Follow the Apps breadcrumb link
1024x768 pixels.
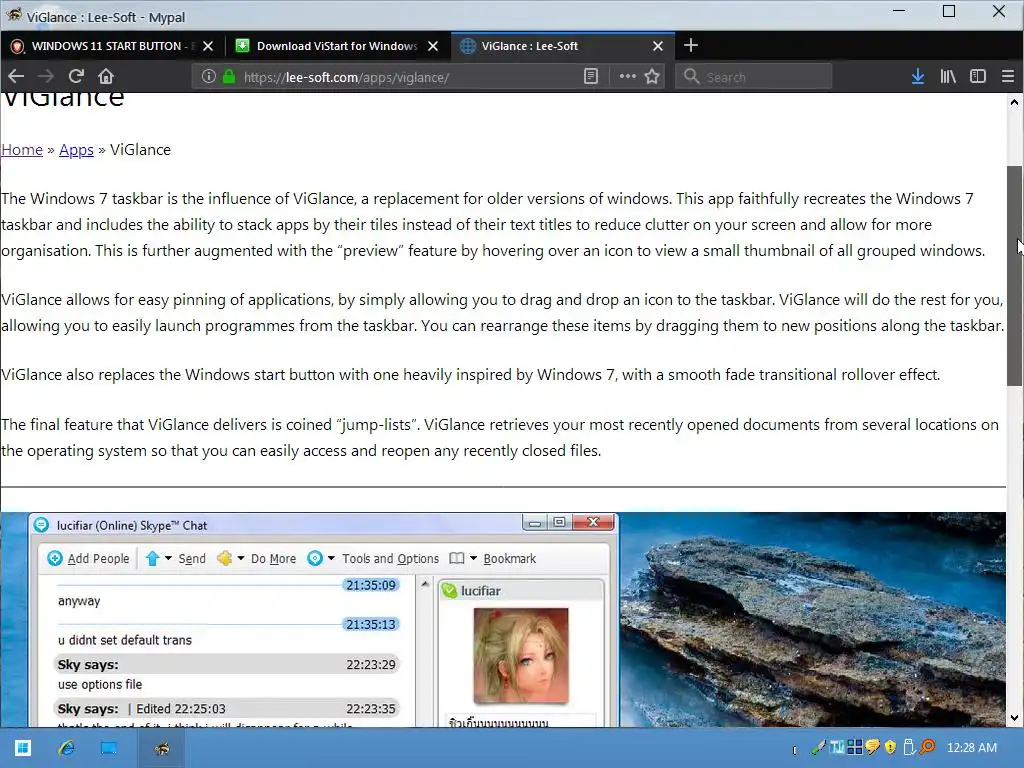(x=76, y=150)
